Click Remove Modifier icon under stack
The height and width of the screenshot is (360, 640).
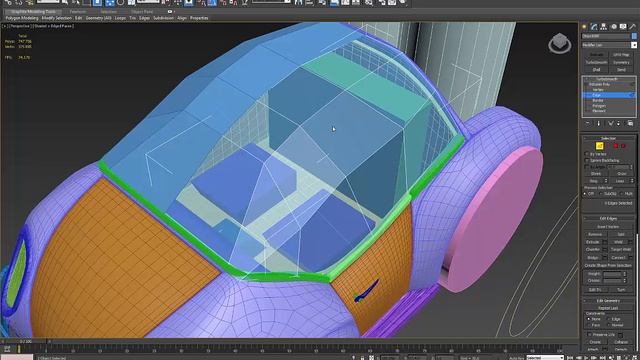pos(619,123)
